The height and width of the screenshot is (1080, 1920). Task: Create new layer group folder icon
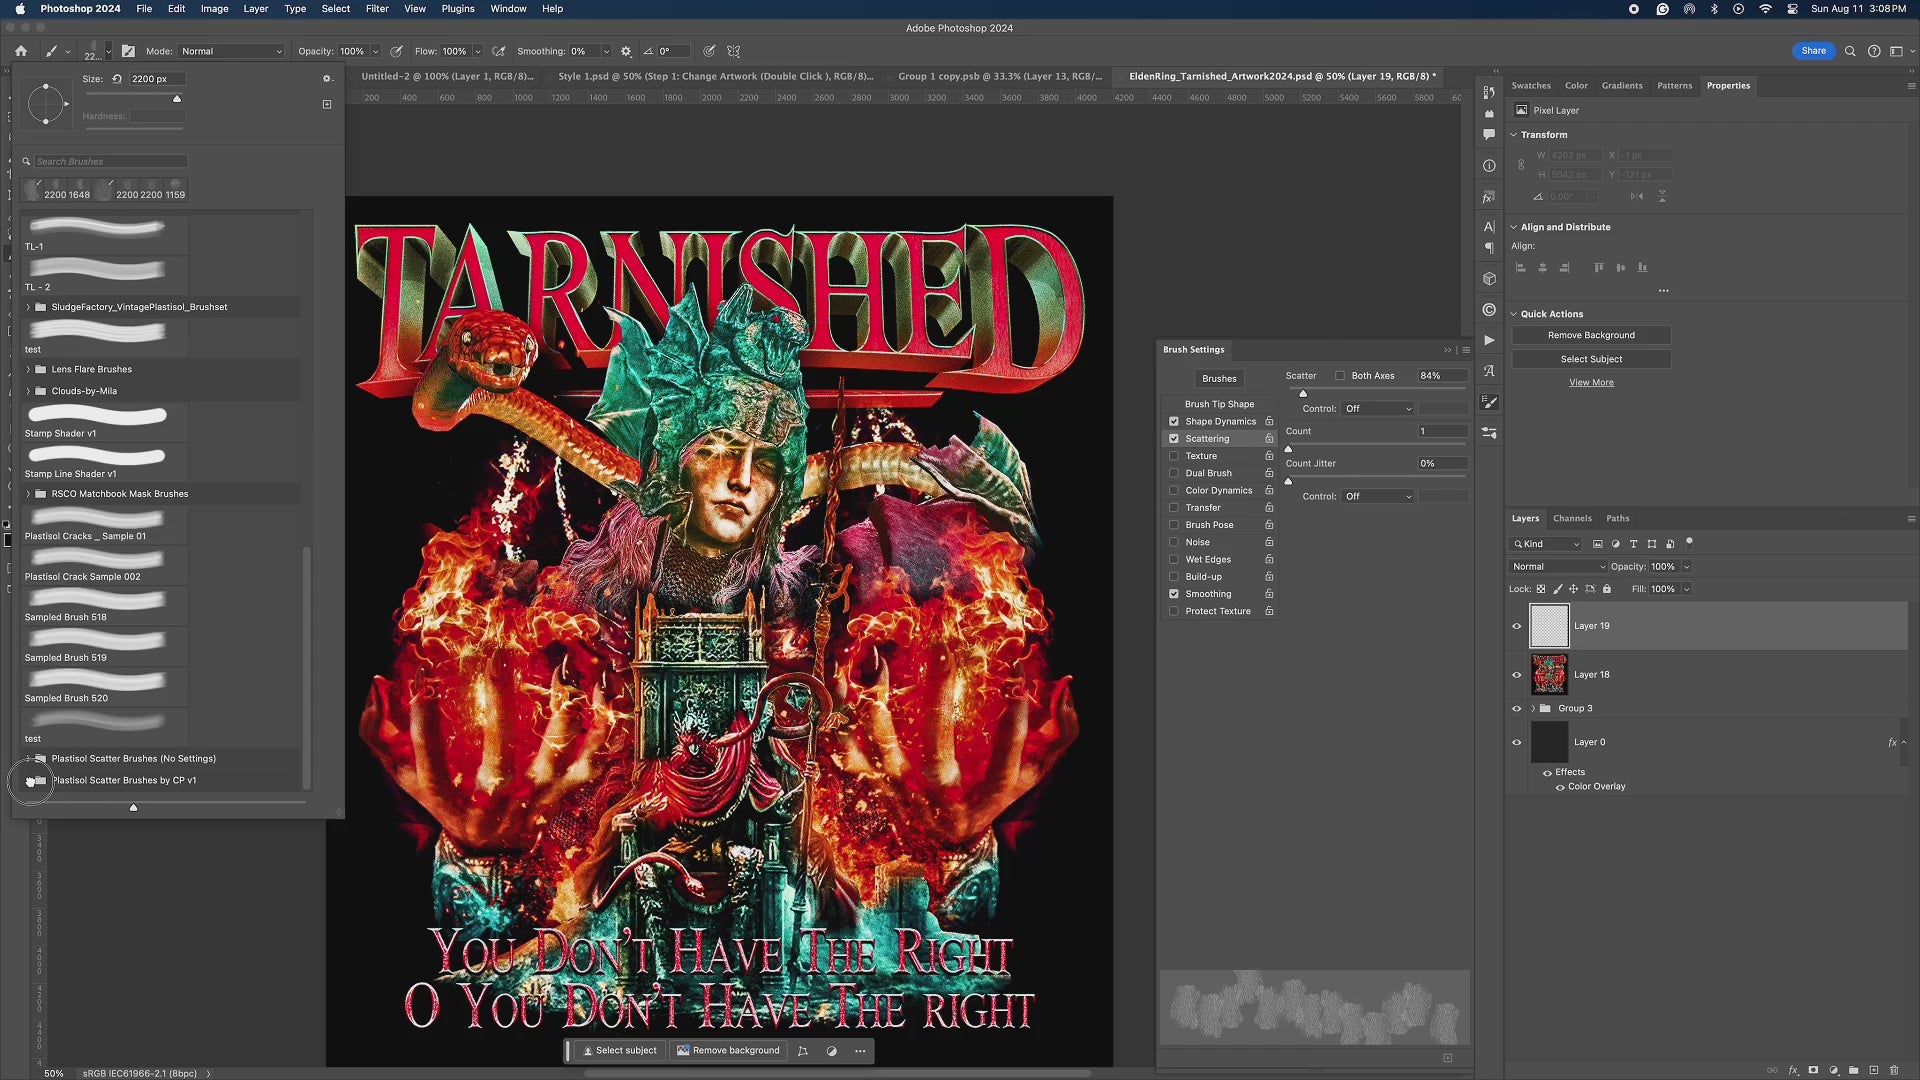point(1853,1070)
